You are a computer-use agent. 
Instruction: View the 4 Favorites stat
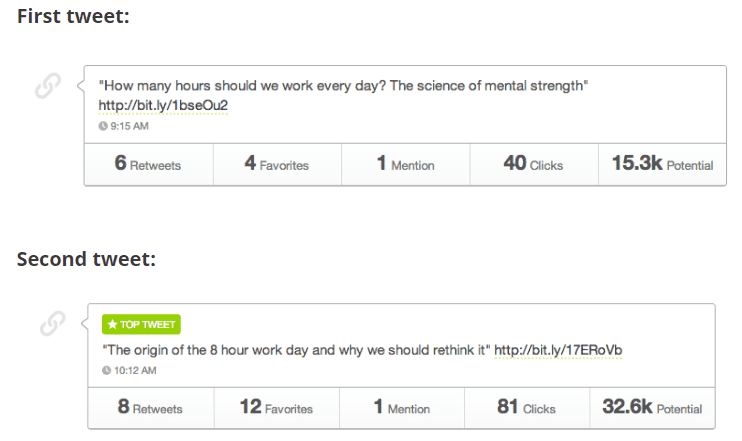tap(277, 164)
